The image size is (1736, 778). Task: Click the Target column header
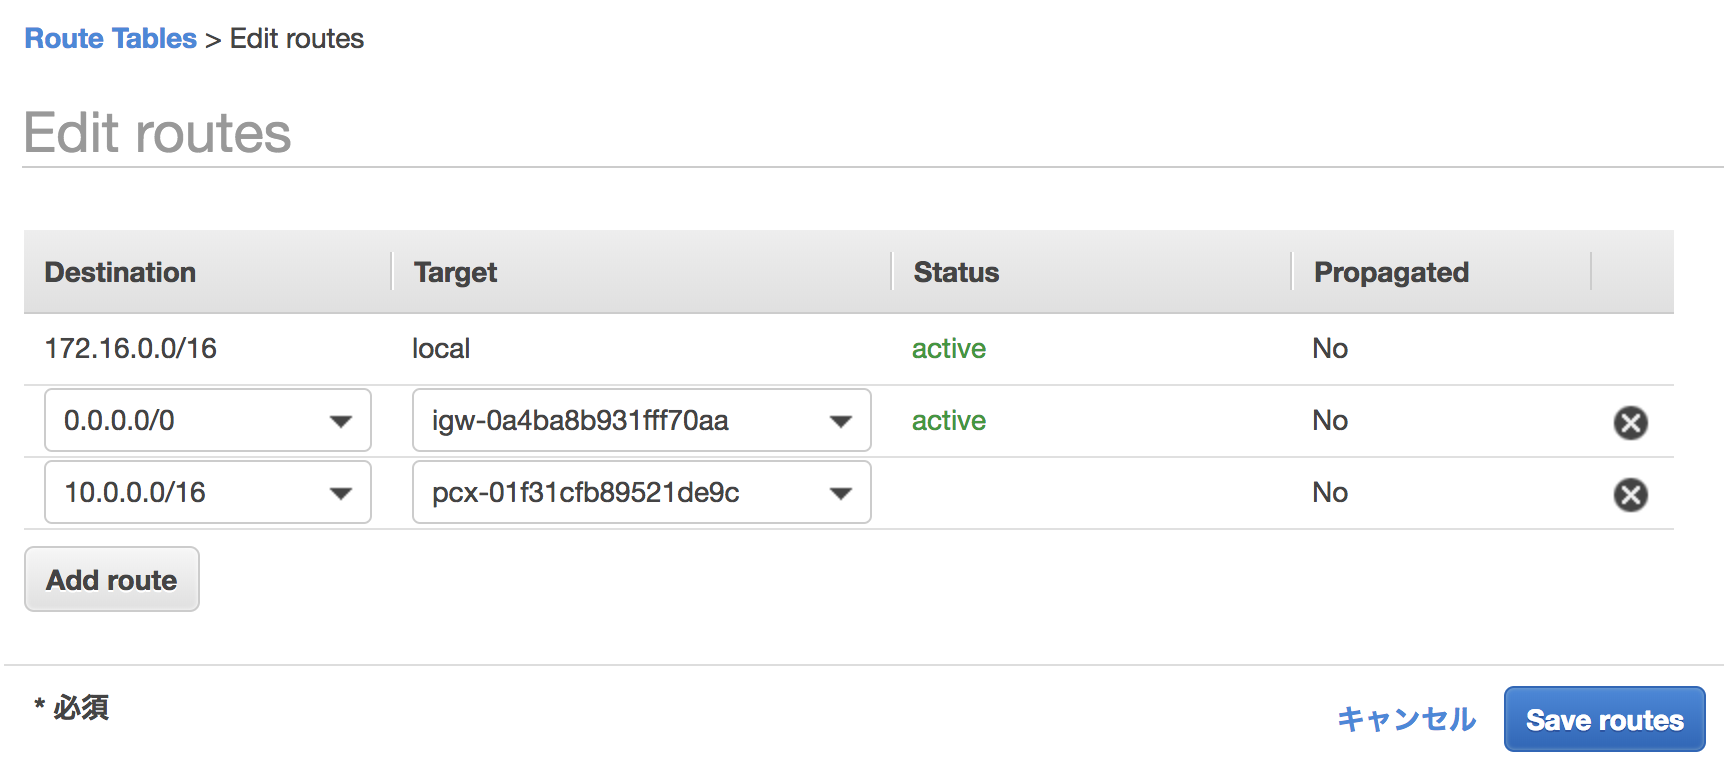[x=455, y=272]
